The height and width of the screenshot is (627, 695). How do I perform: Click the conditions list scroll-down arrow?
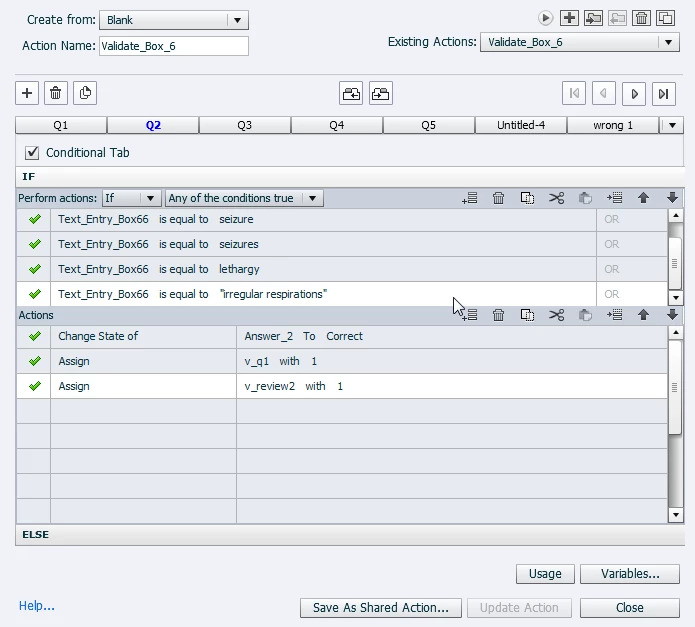[675, 297]
